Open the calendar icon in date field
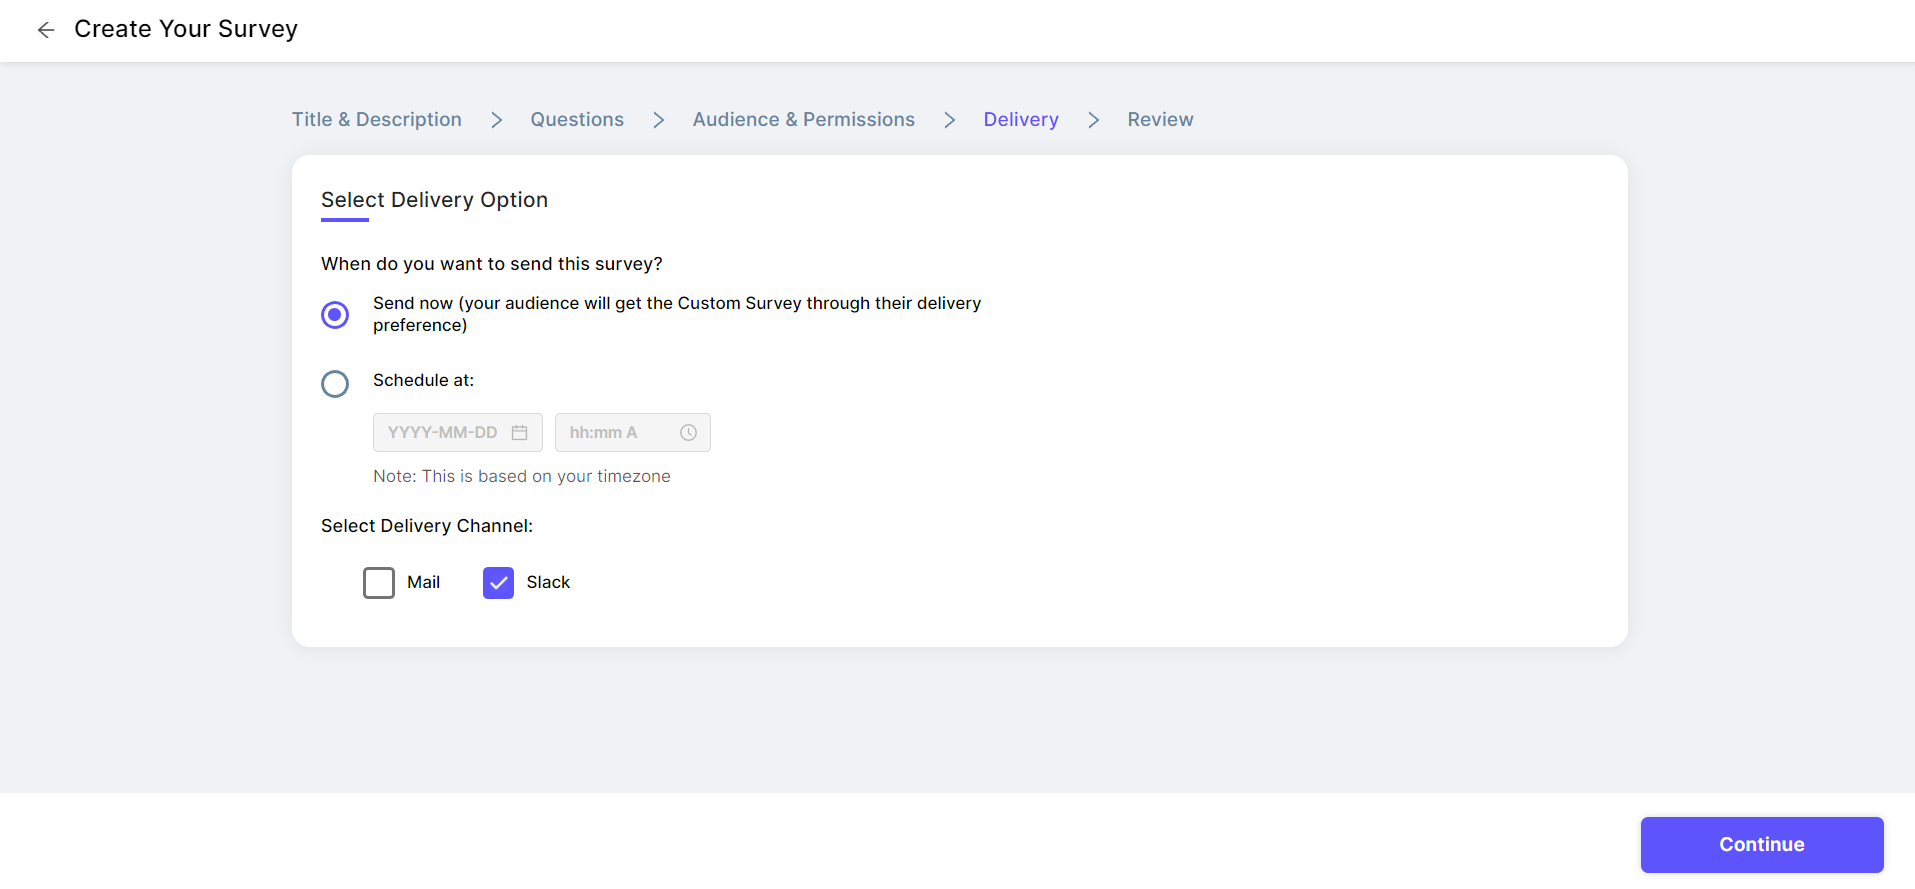This screenshot has width=1915, height=889. coord(519,433)
